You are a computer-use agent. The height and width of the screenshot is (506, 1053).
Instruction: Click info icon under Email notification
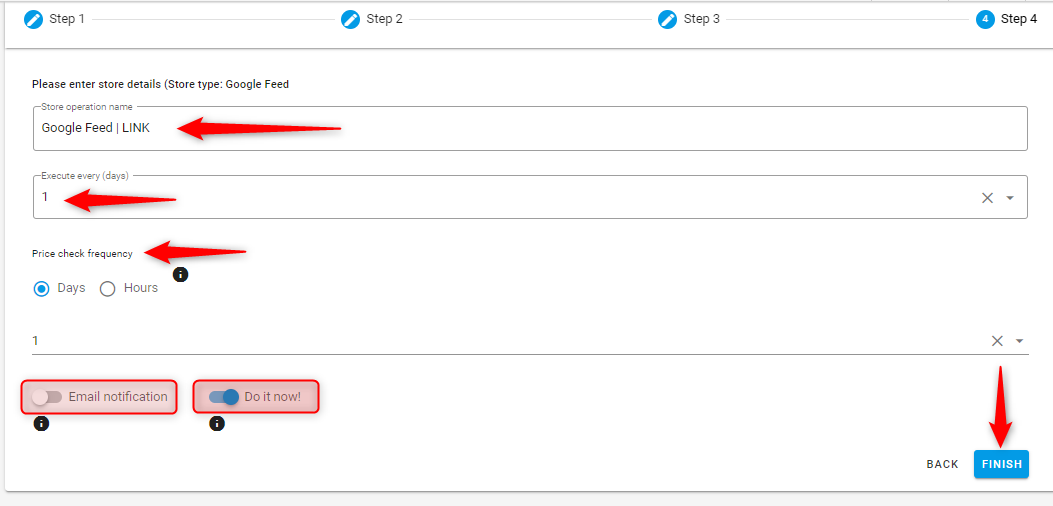pyautogui.click(x=41, y=424)
